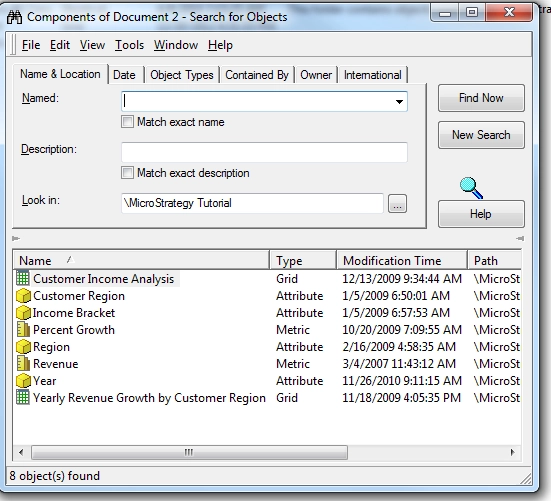Screen dimensions: 551x501
Task: Click the grid icon beside Customer Income Analysis
Action: click(23, 278)
